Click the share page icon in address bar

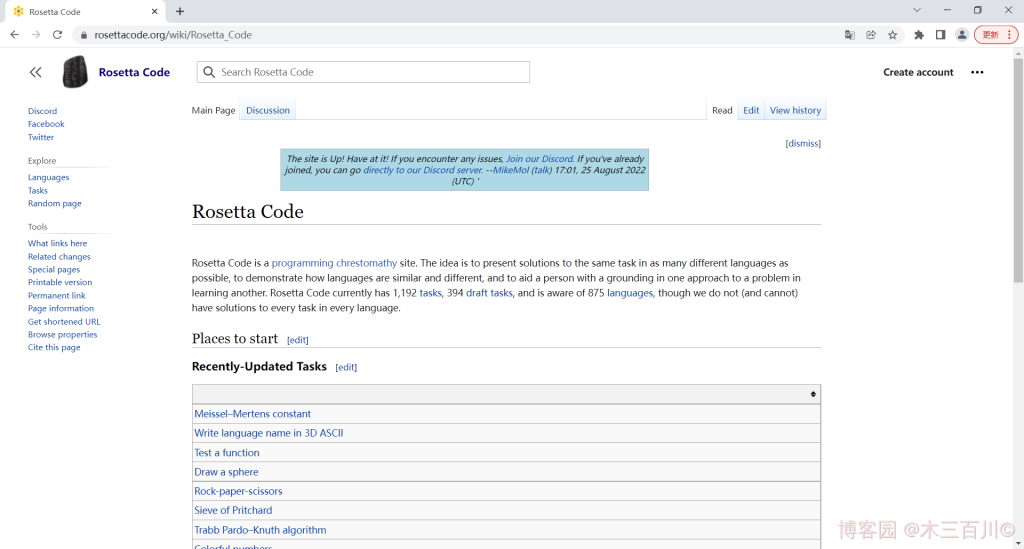[871, 35]
